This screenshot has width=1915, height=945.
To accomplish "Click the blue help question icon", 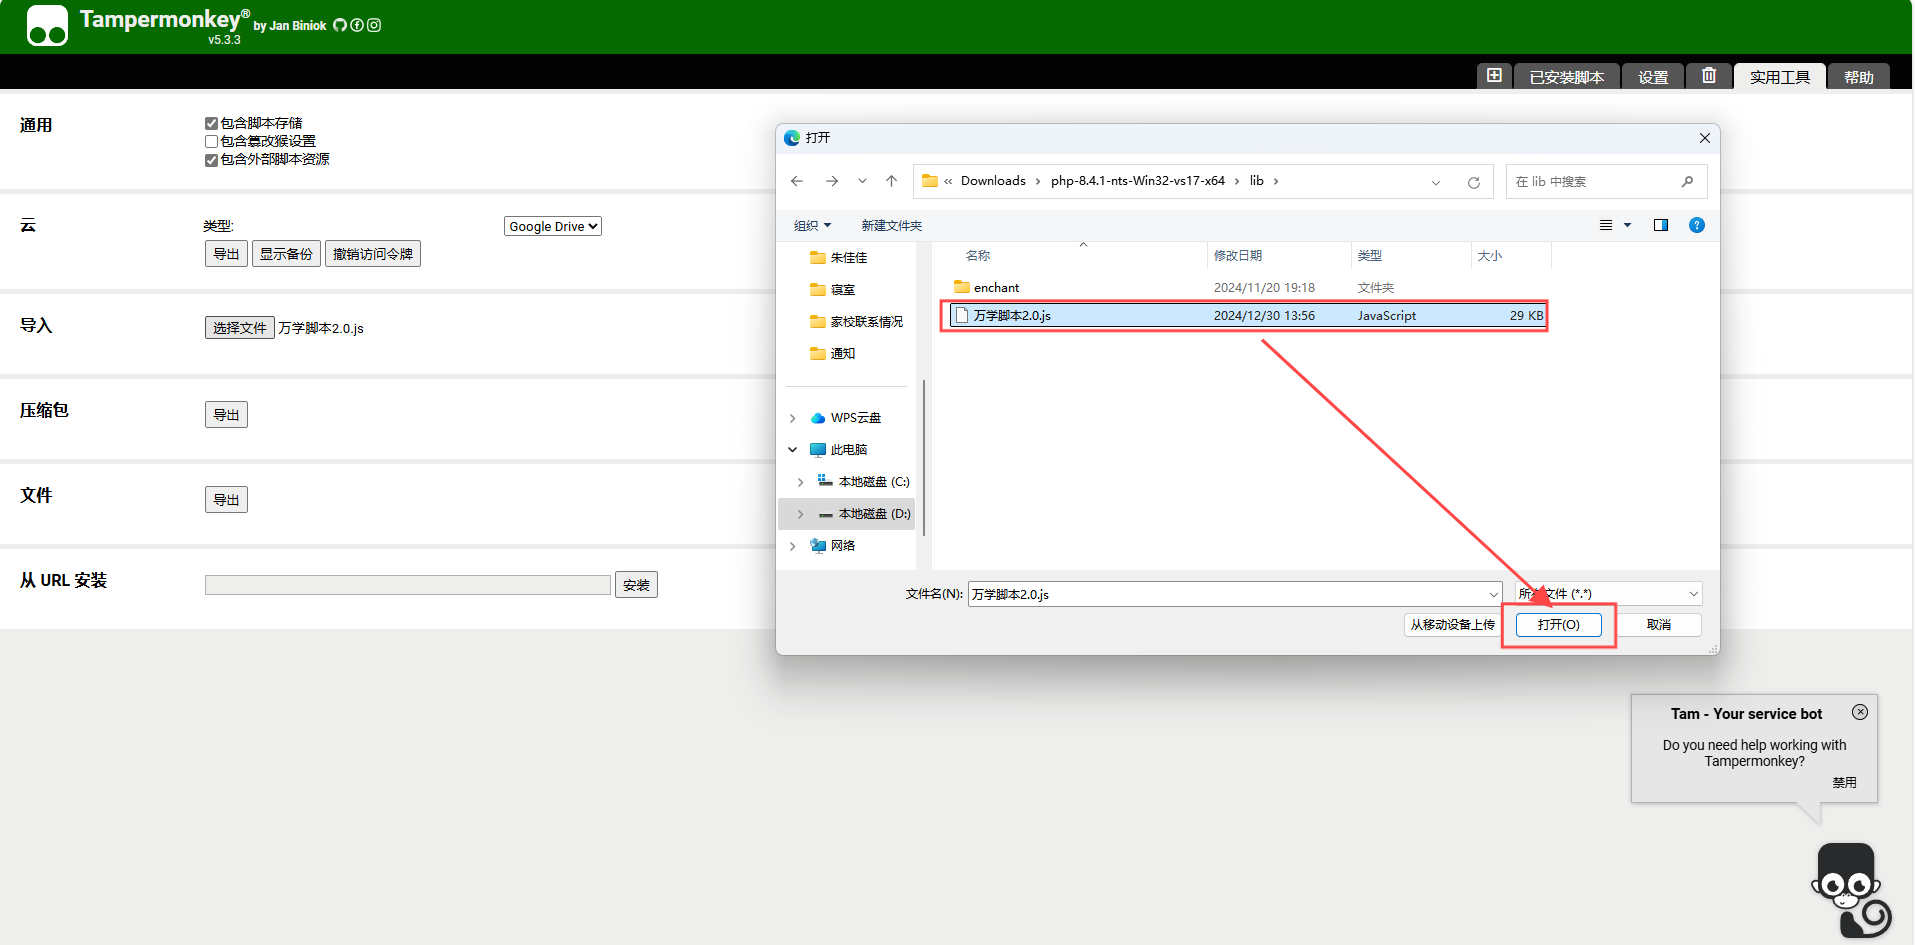I will pyautogui.click(x=1696, y=225).
